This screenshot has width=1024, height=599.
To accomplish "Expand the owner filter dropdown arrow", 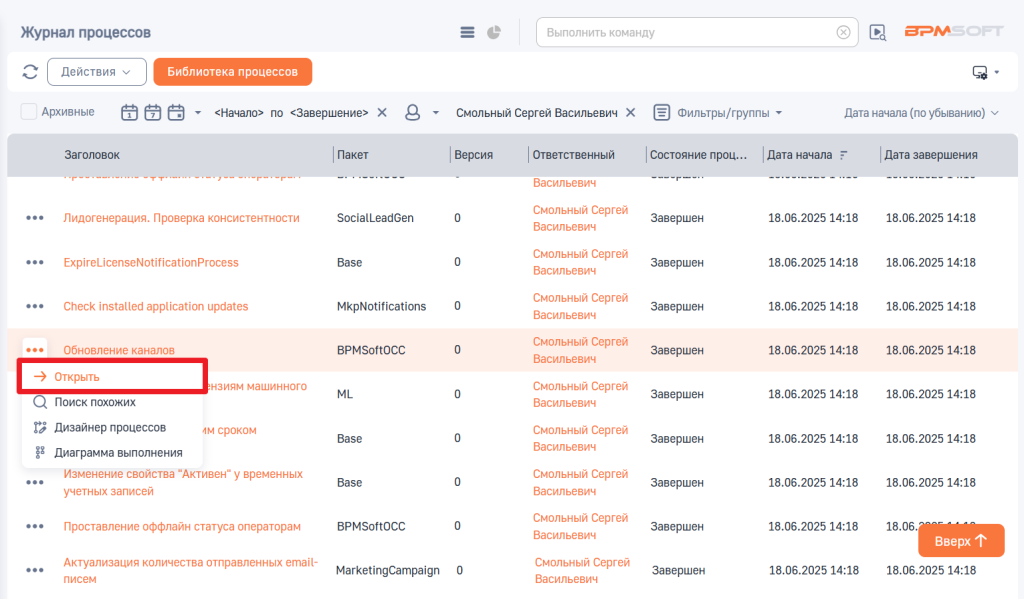I will (x=436, y=112).
